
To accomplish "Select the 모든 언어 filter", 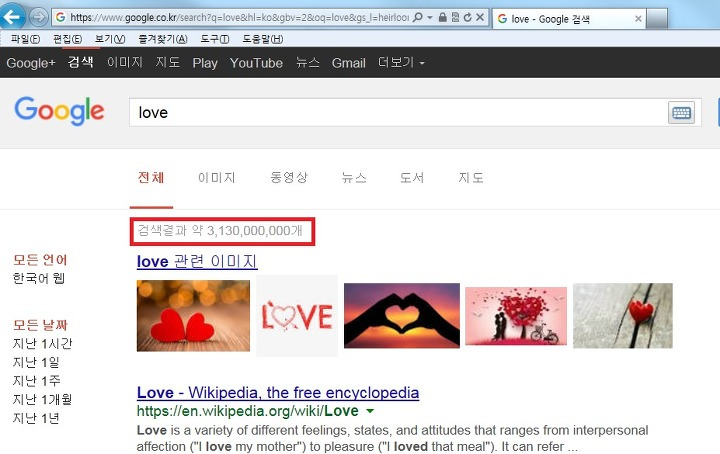I will pyautogui.click(x=40, y=260).
